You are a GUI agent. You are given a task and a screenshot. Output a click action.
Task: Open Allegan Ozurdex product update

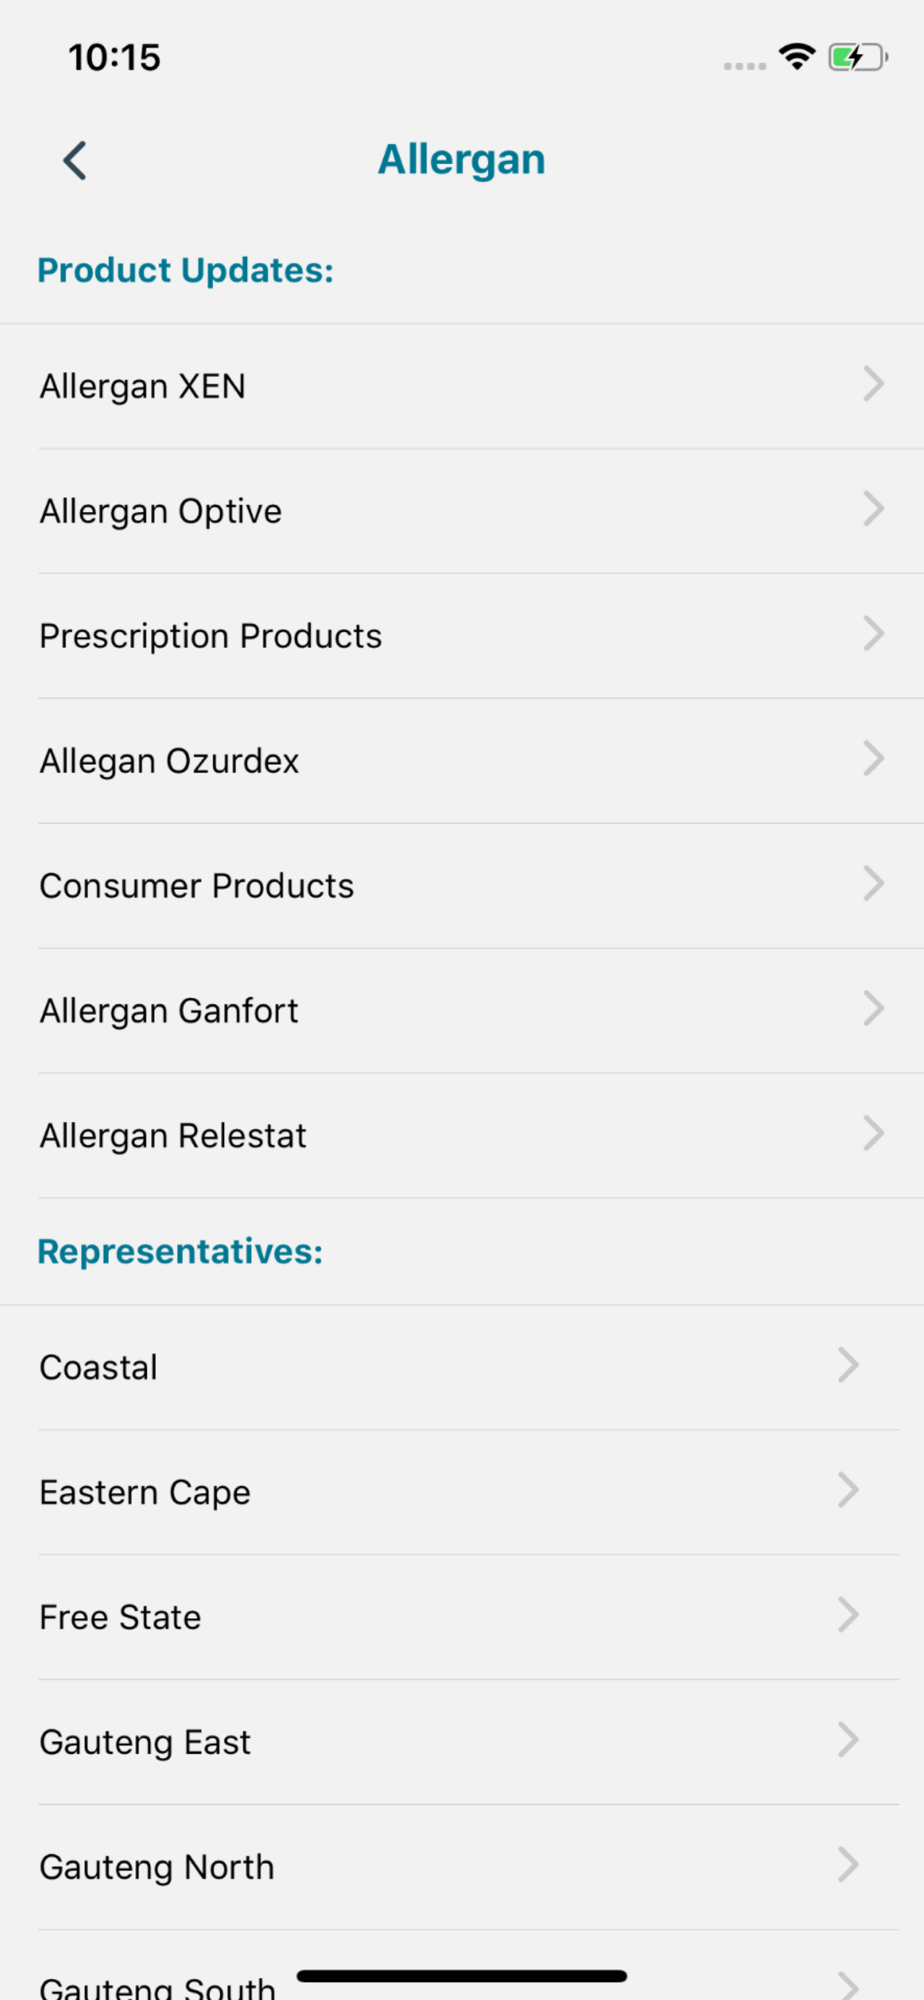pyautogui.click(x=462, y=761)
